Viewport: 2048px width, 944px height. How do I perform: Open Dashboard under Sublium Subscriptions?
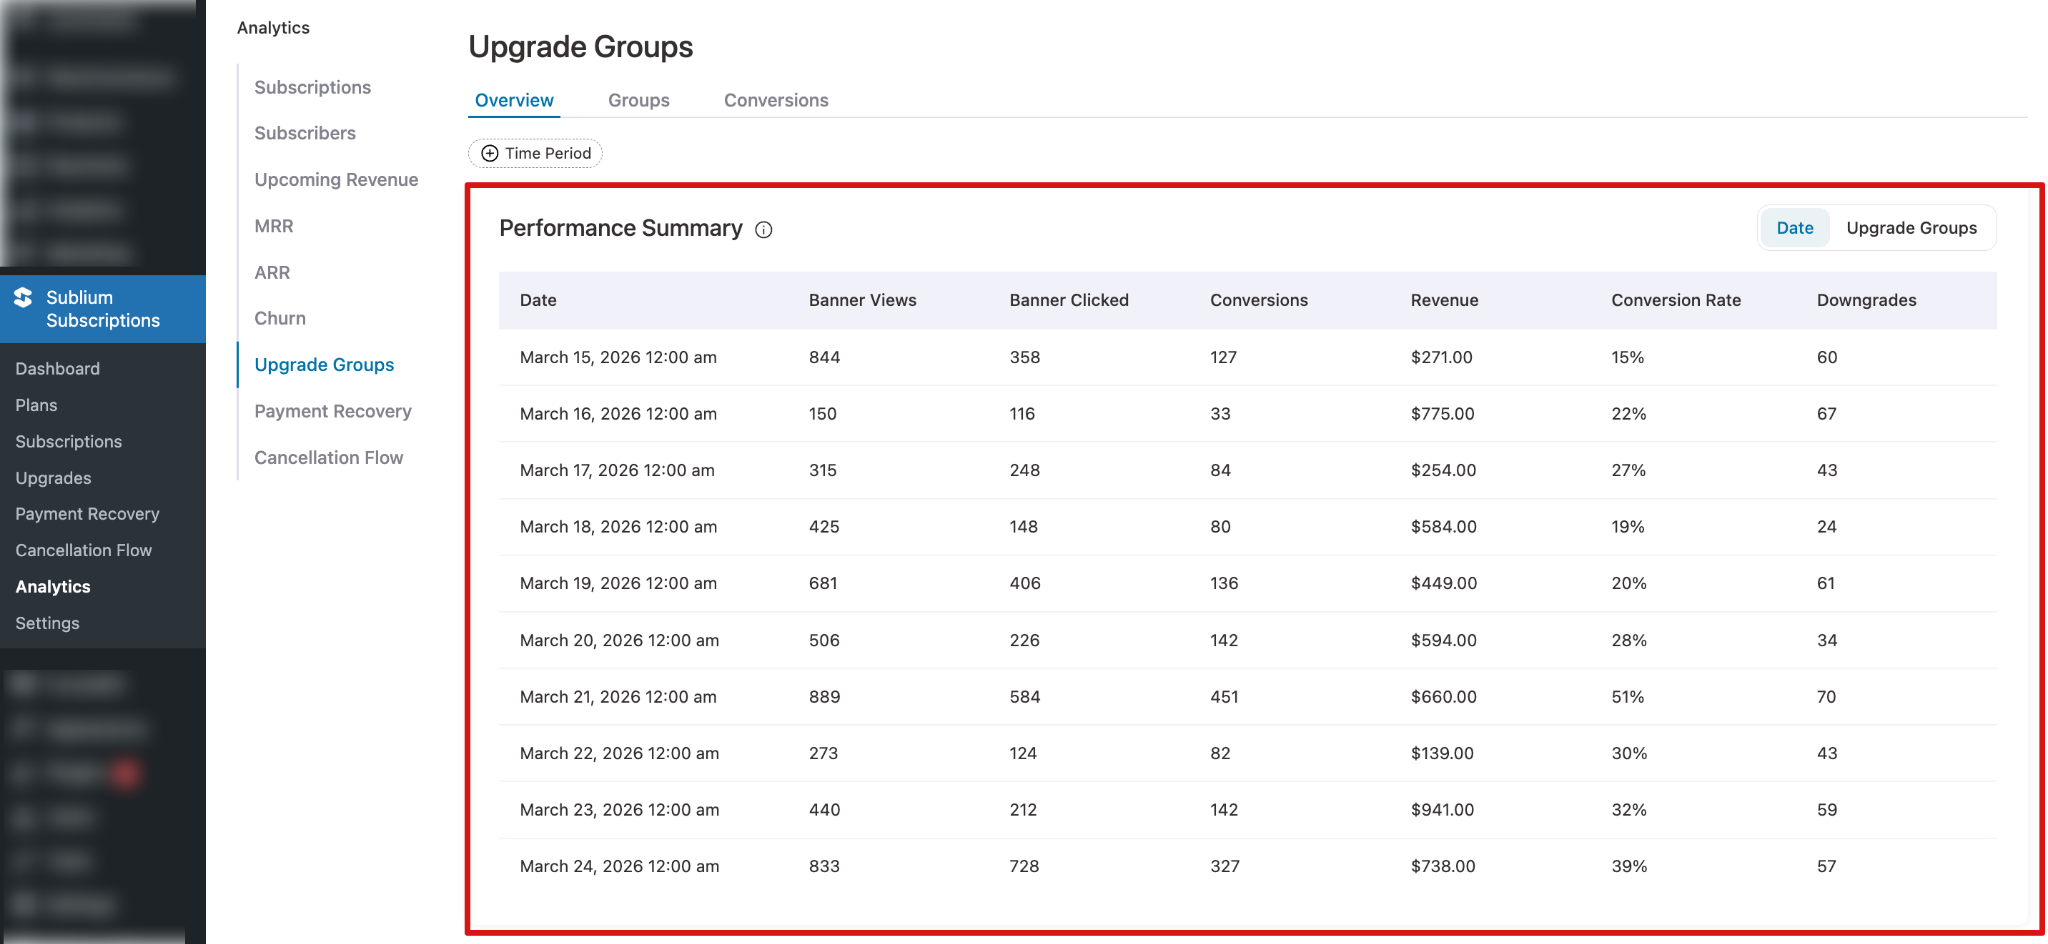57,368
